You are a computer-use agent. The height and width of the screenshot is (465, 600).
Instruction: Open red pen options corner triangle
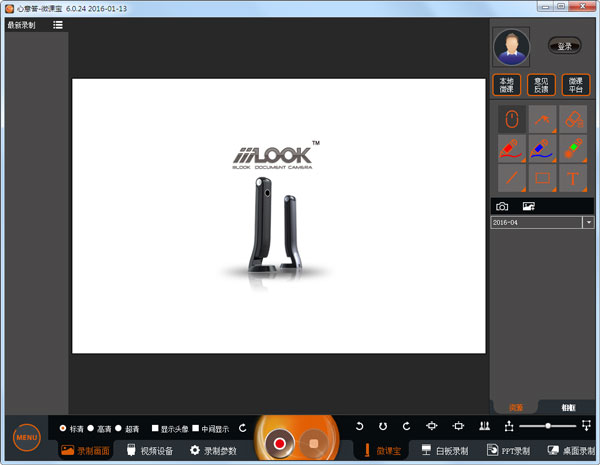(523, 160)
